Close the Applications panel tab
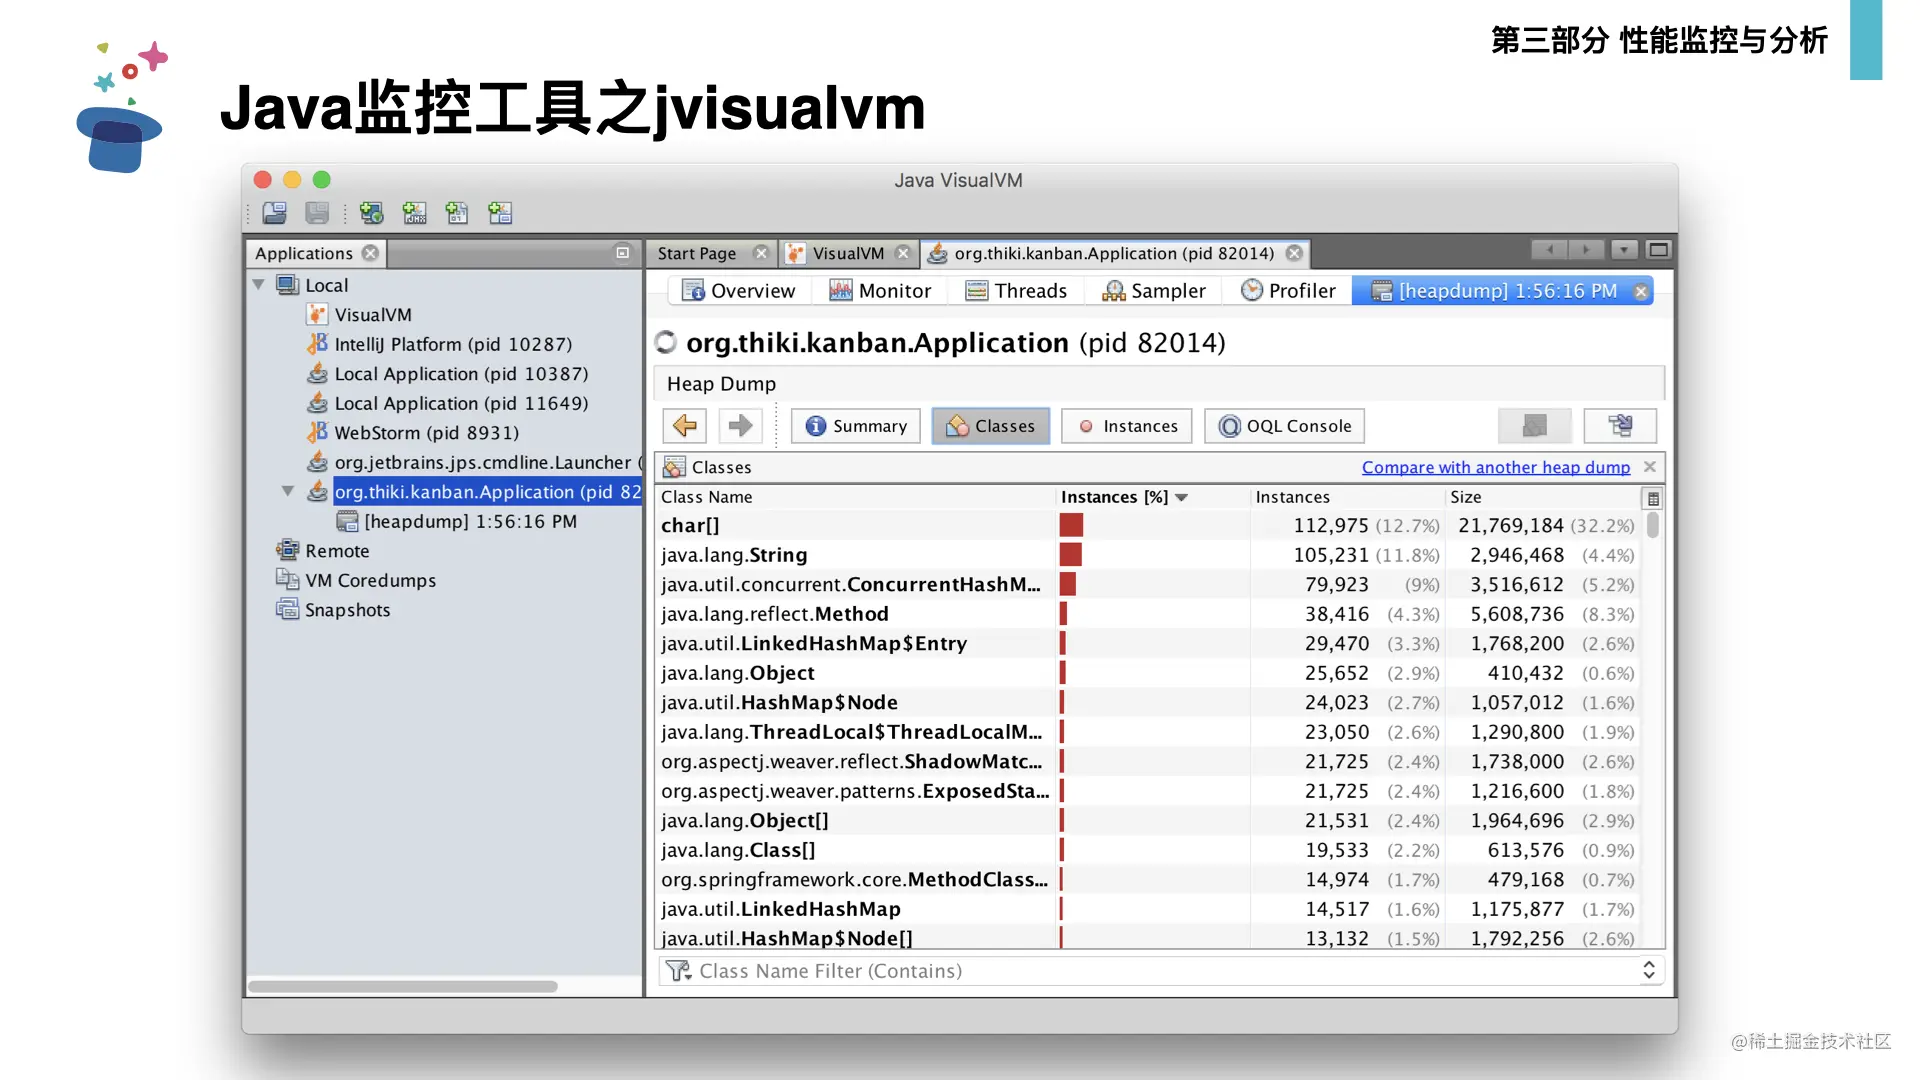Image resolution: width=1920 pixels, height=1080 pixels. click(371, 253)
